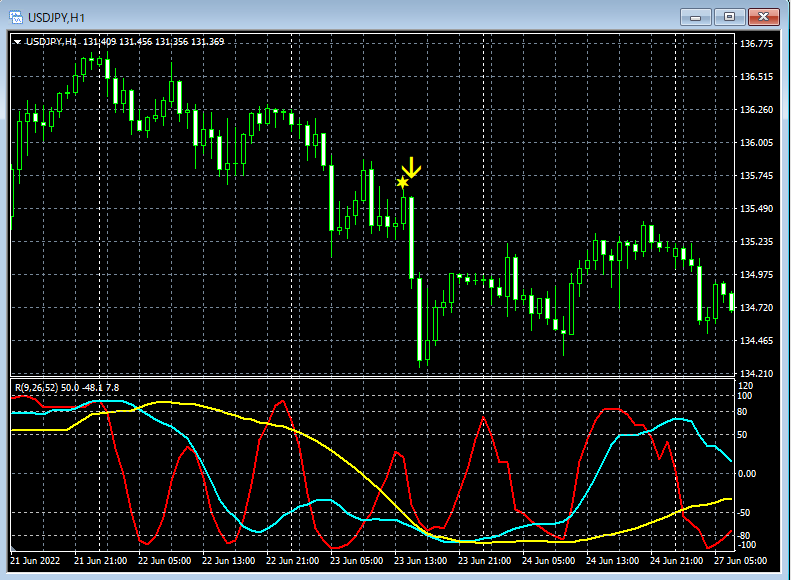Click the 134.465 price scale label

(756, 341)
